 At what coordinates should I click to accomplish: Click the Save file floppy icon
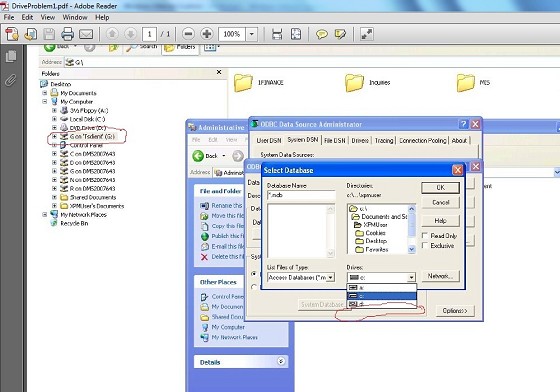point(49,34)
